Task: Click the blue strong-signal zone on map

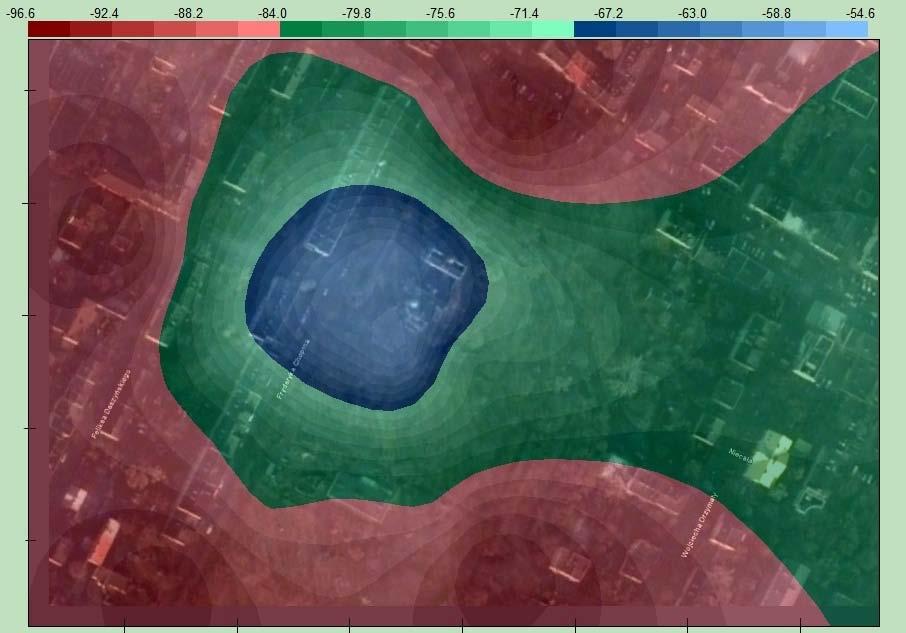Action: (x=367, y=297)
